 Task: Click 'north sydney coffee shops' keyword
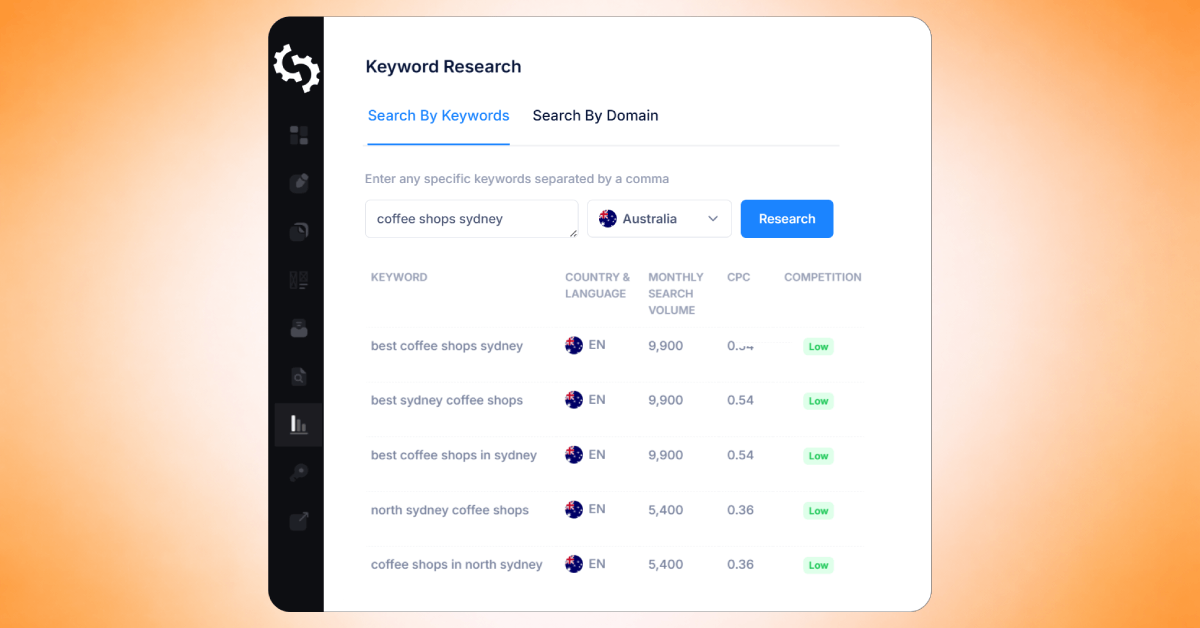[x=449, y=510]
